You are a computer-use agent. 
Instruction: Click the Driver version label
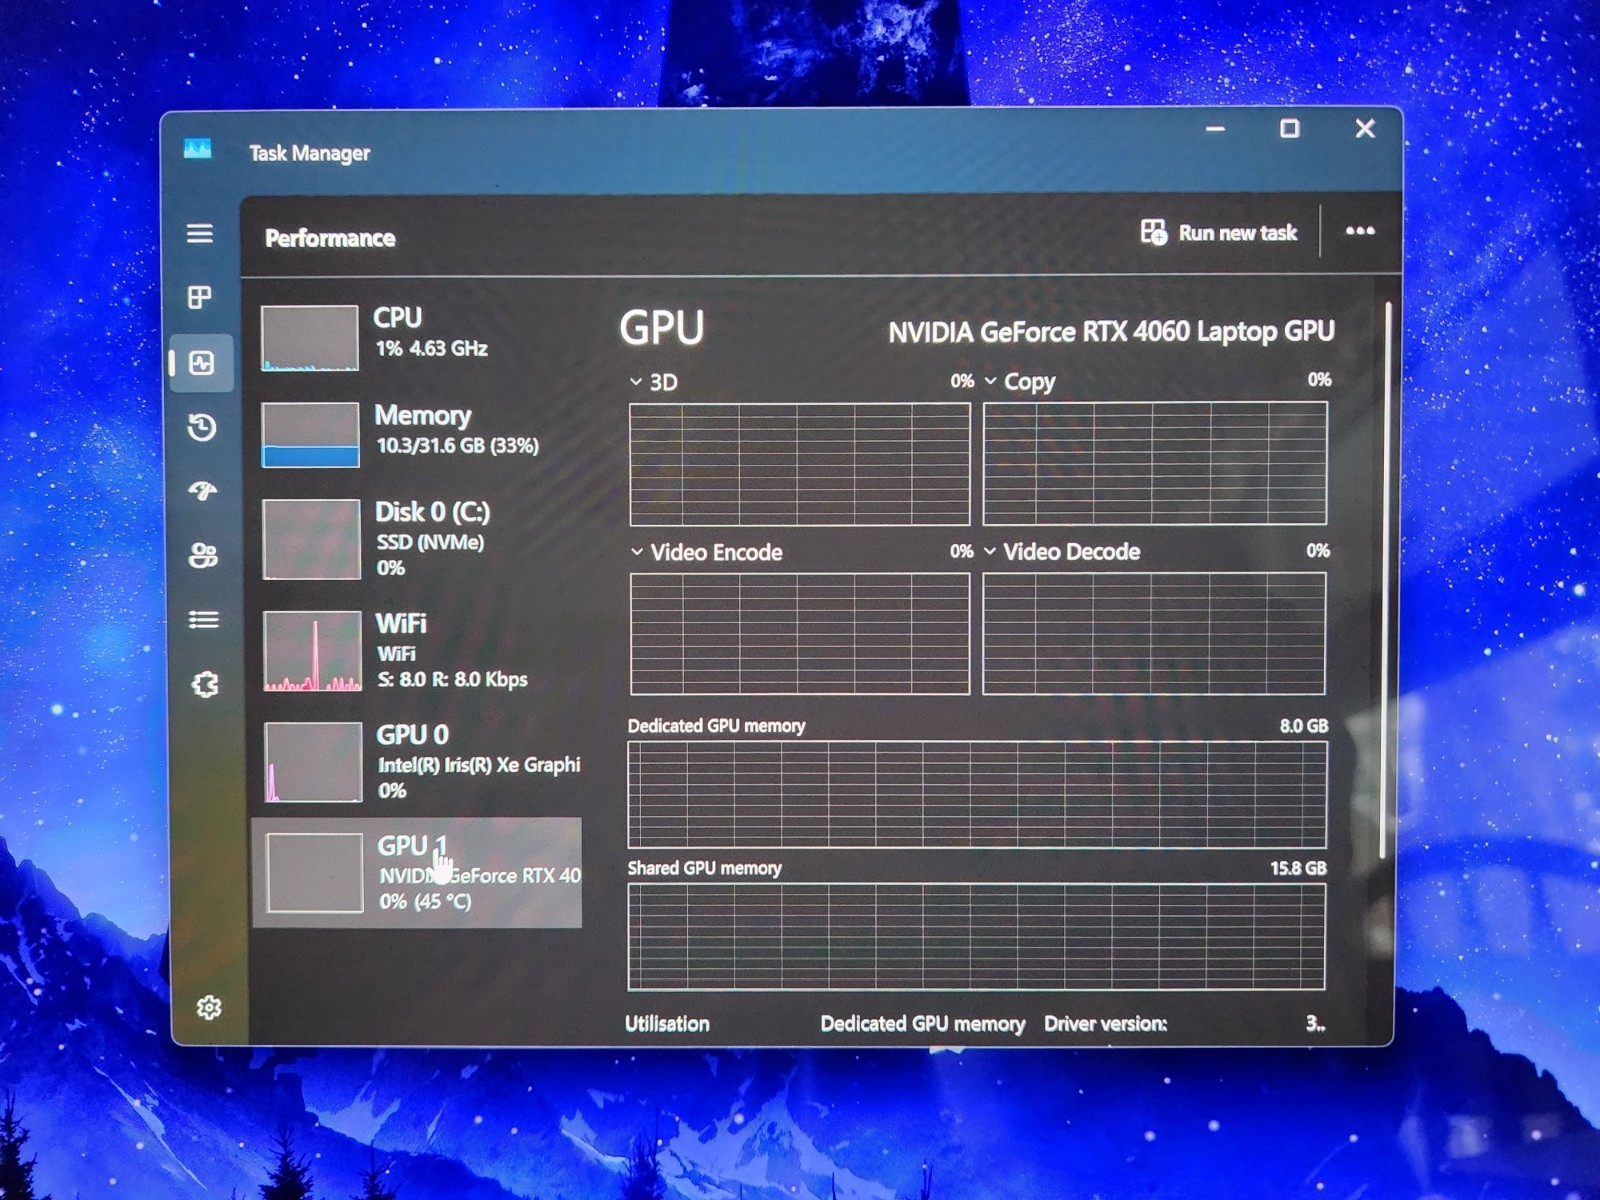coord(1106,1024)
